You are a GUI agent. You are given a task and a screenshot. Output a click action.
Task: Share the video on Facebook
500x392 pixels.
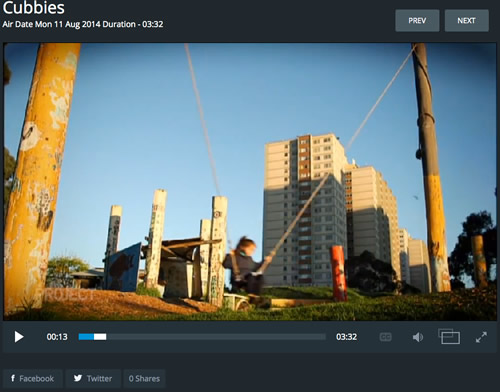coord(33,379)
